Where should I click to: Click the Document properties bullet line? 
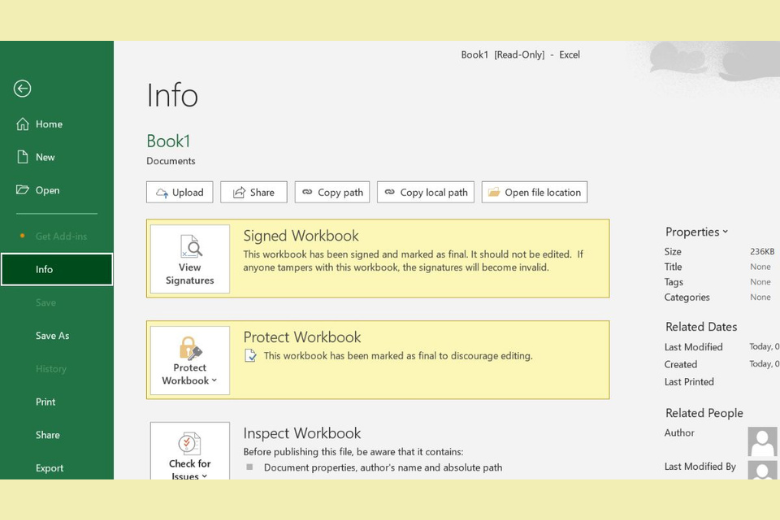coord(383,467)
